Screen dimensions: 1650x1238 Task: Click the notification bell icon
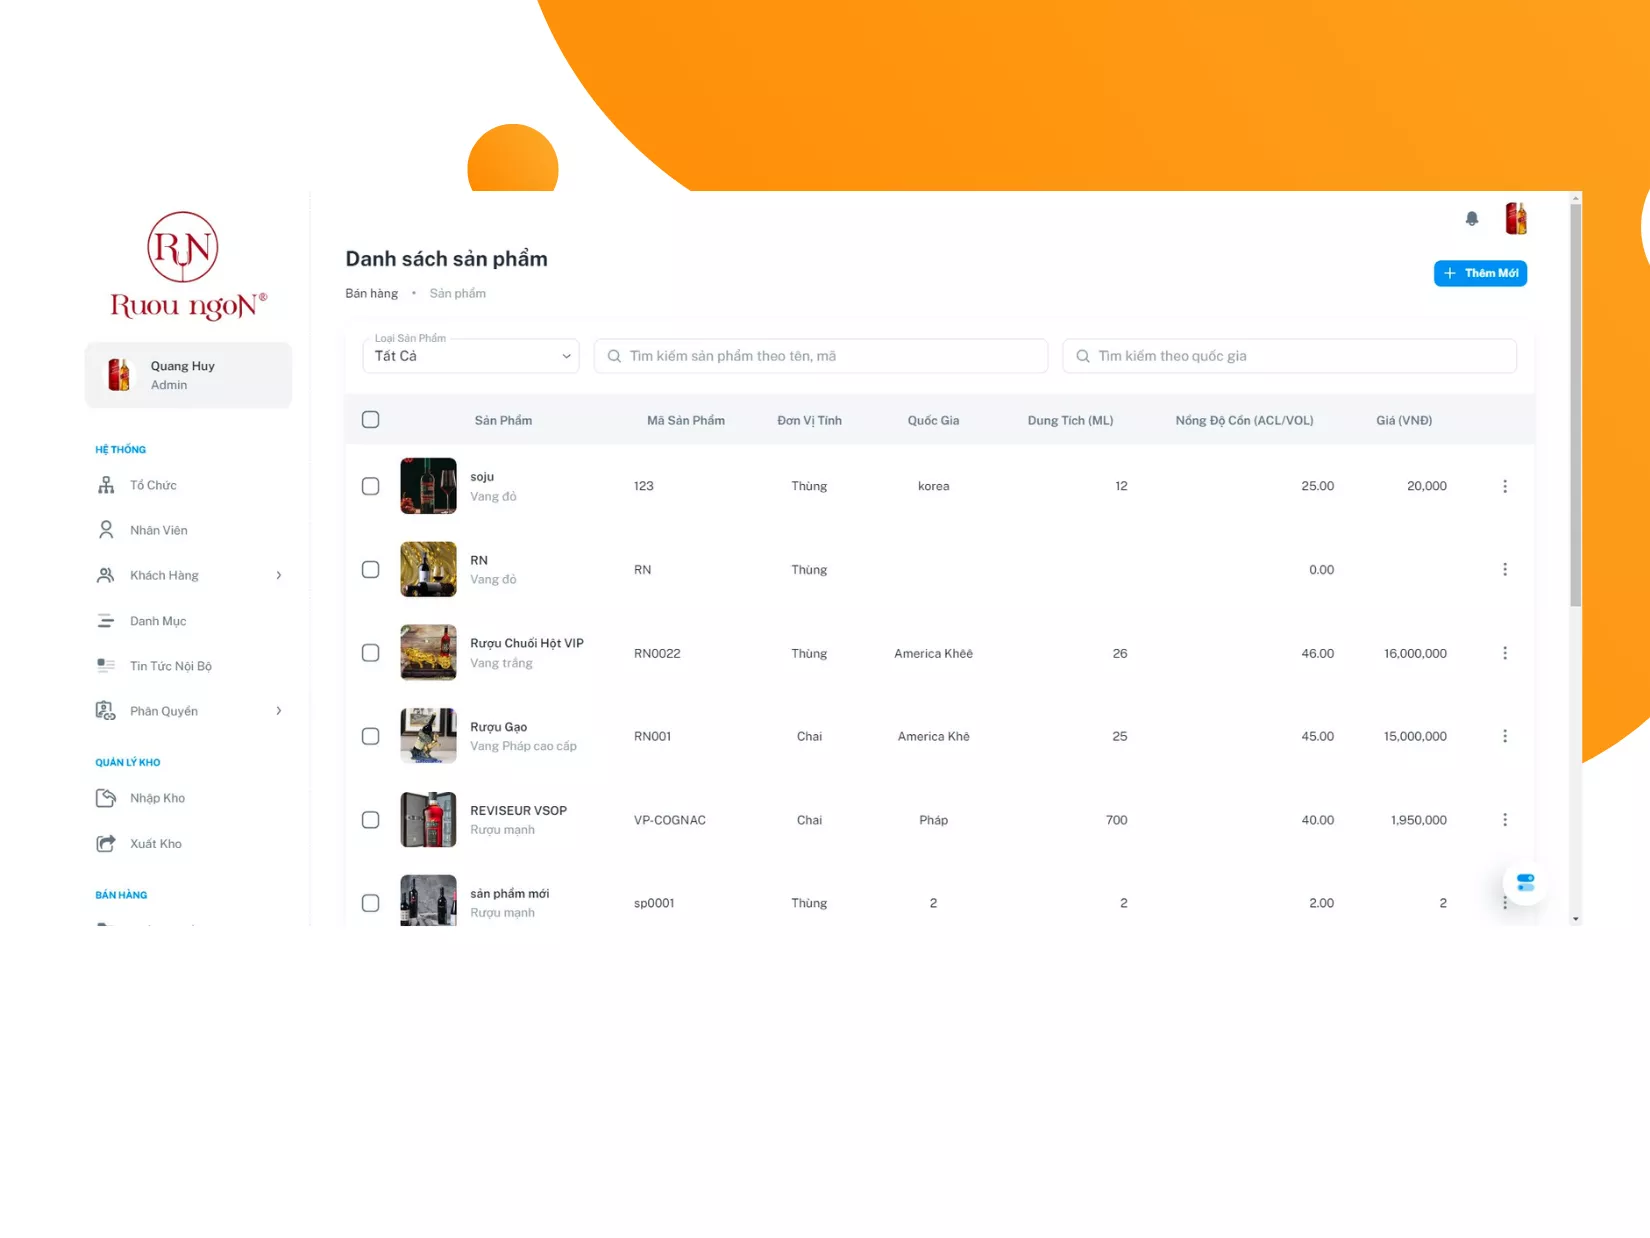click(1471, 218)
